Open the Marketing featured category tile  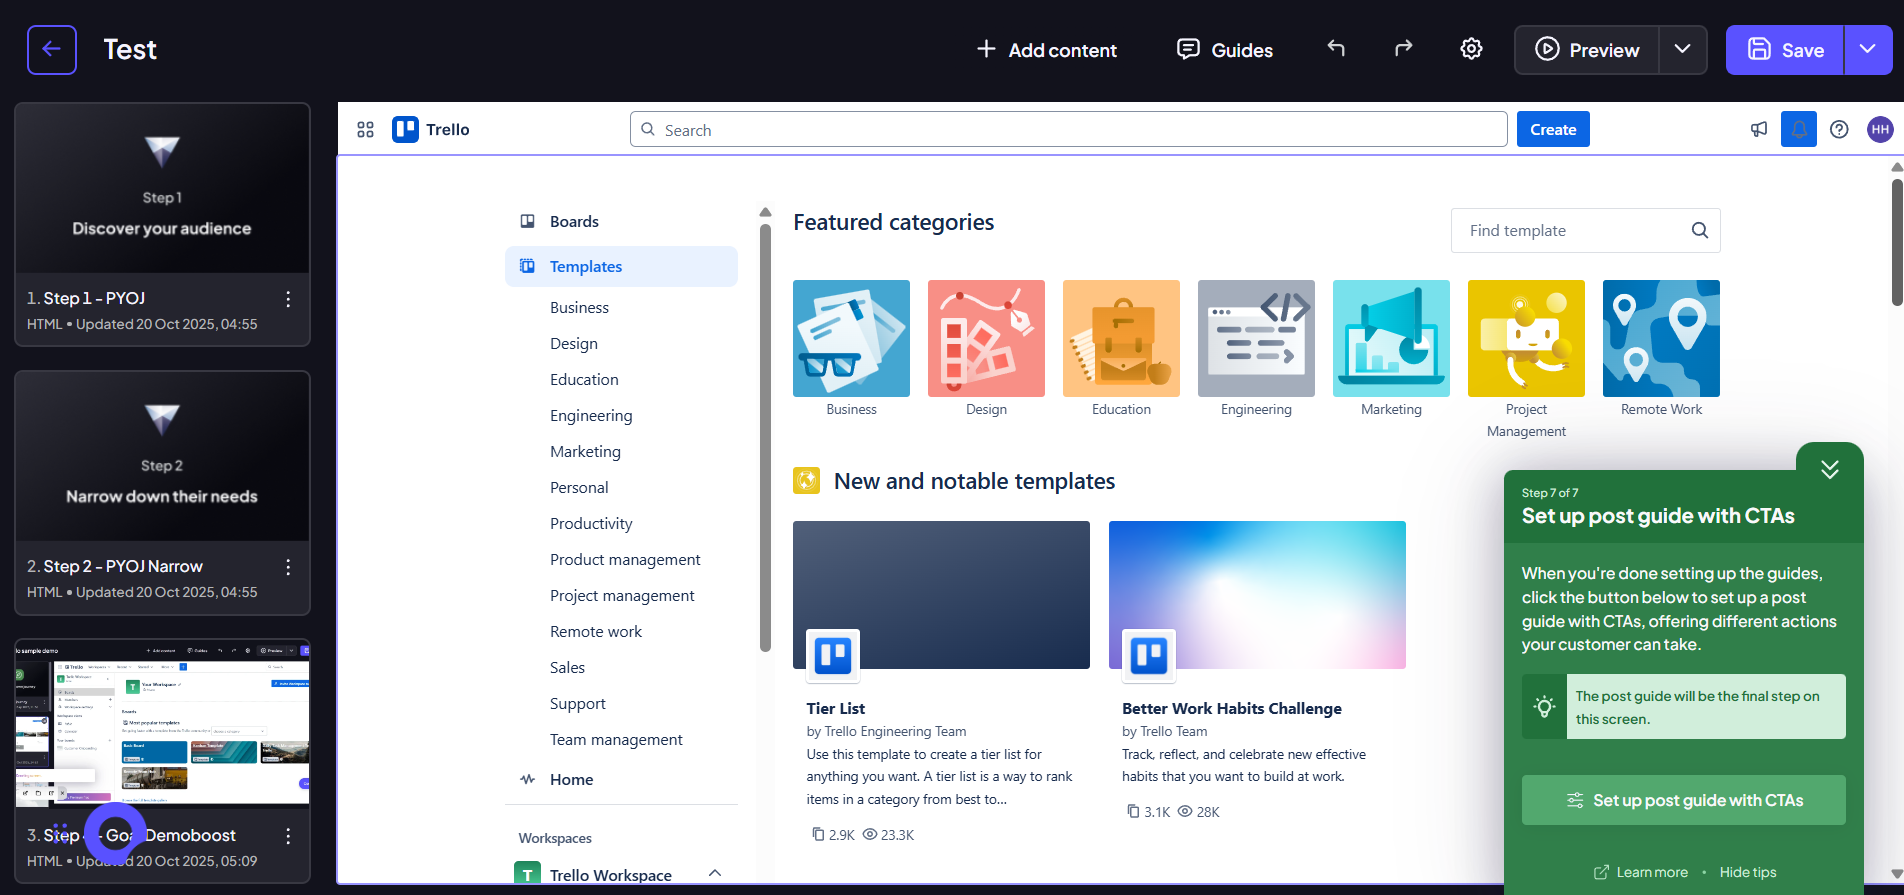(1391, 349)
